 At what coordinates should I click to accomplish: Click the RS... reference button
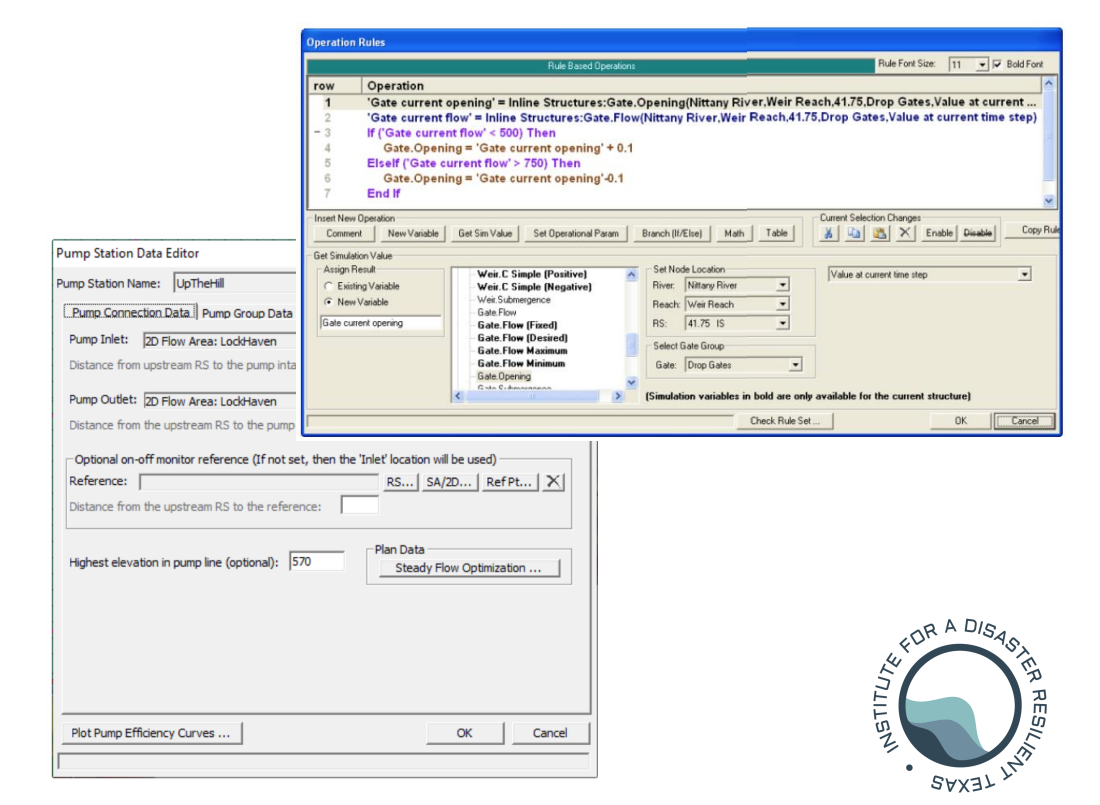(x=400, y=481)
